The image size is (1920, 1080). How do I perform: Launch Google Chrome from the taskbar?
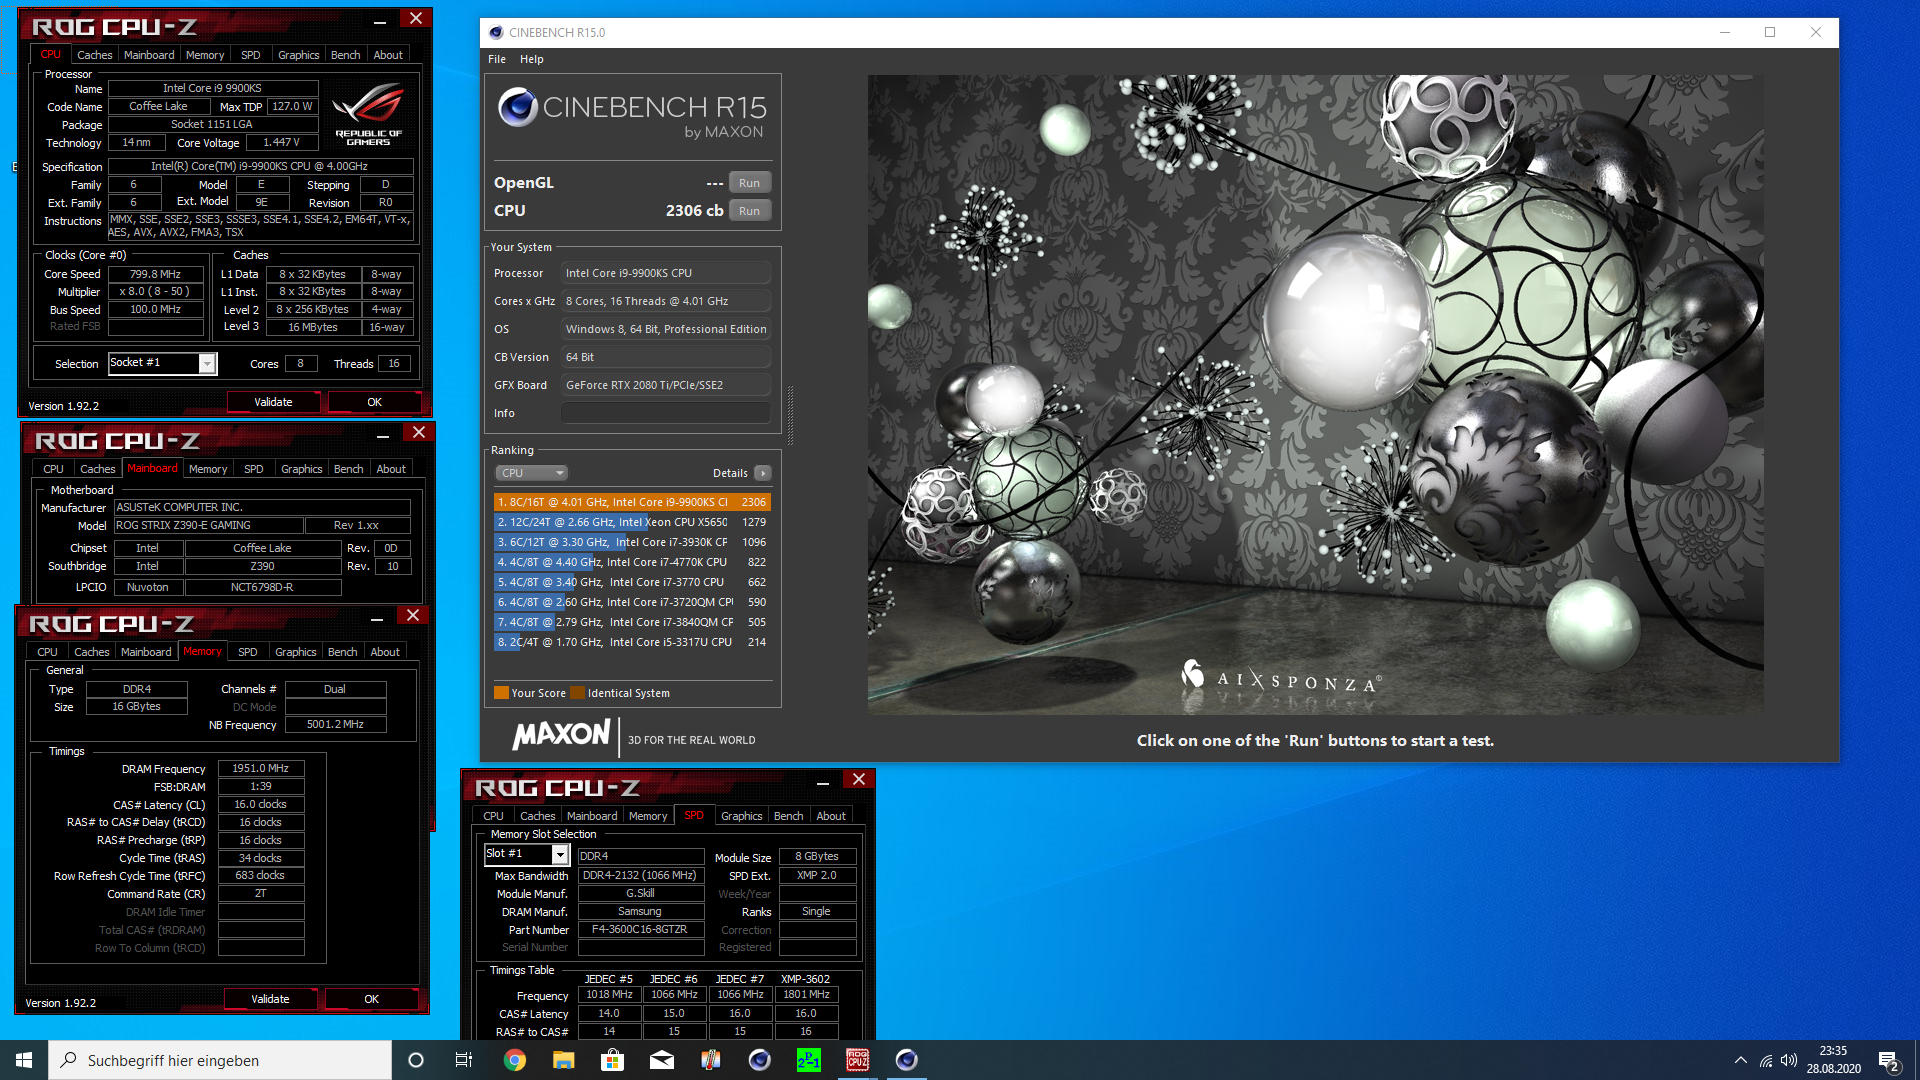click(514, 1060)
